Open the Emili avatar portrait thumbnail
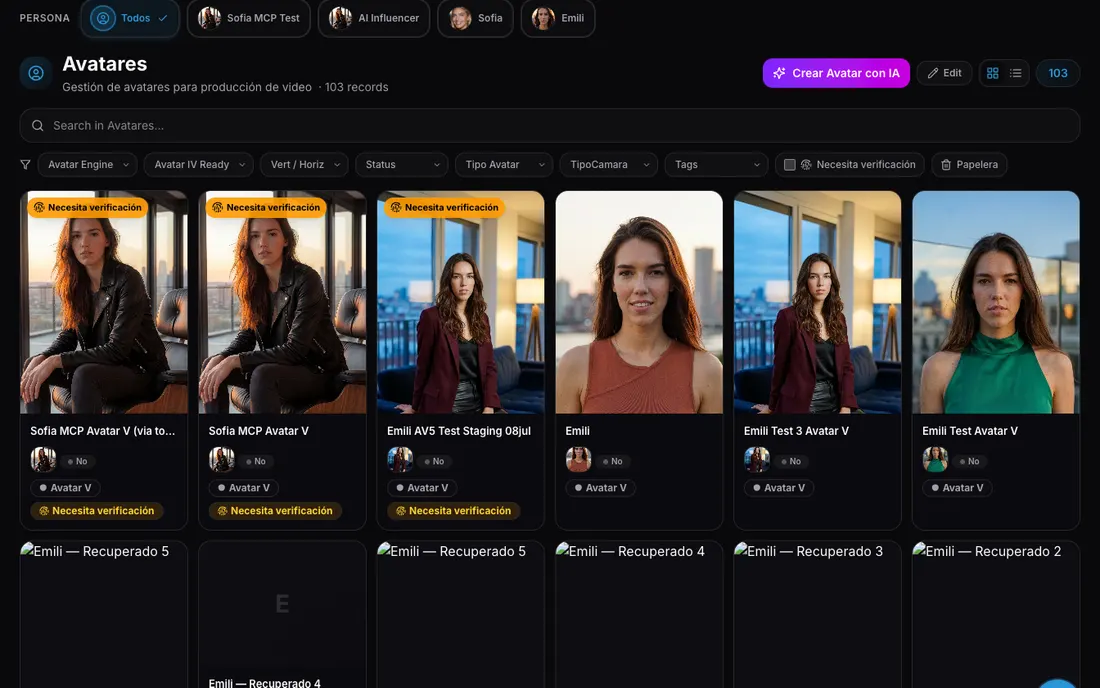 point(639,302)
